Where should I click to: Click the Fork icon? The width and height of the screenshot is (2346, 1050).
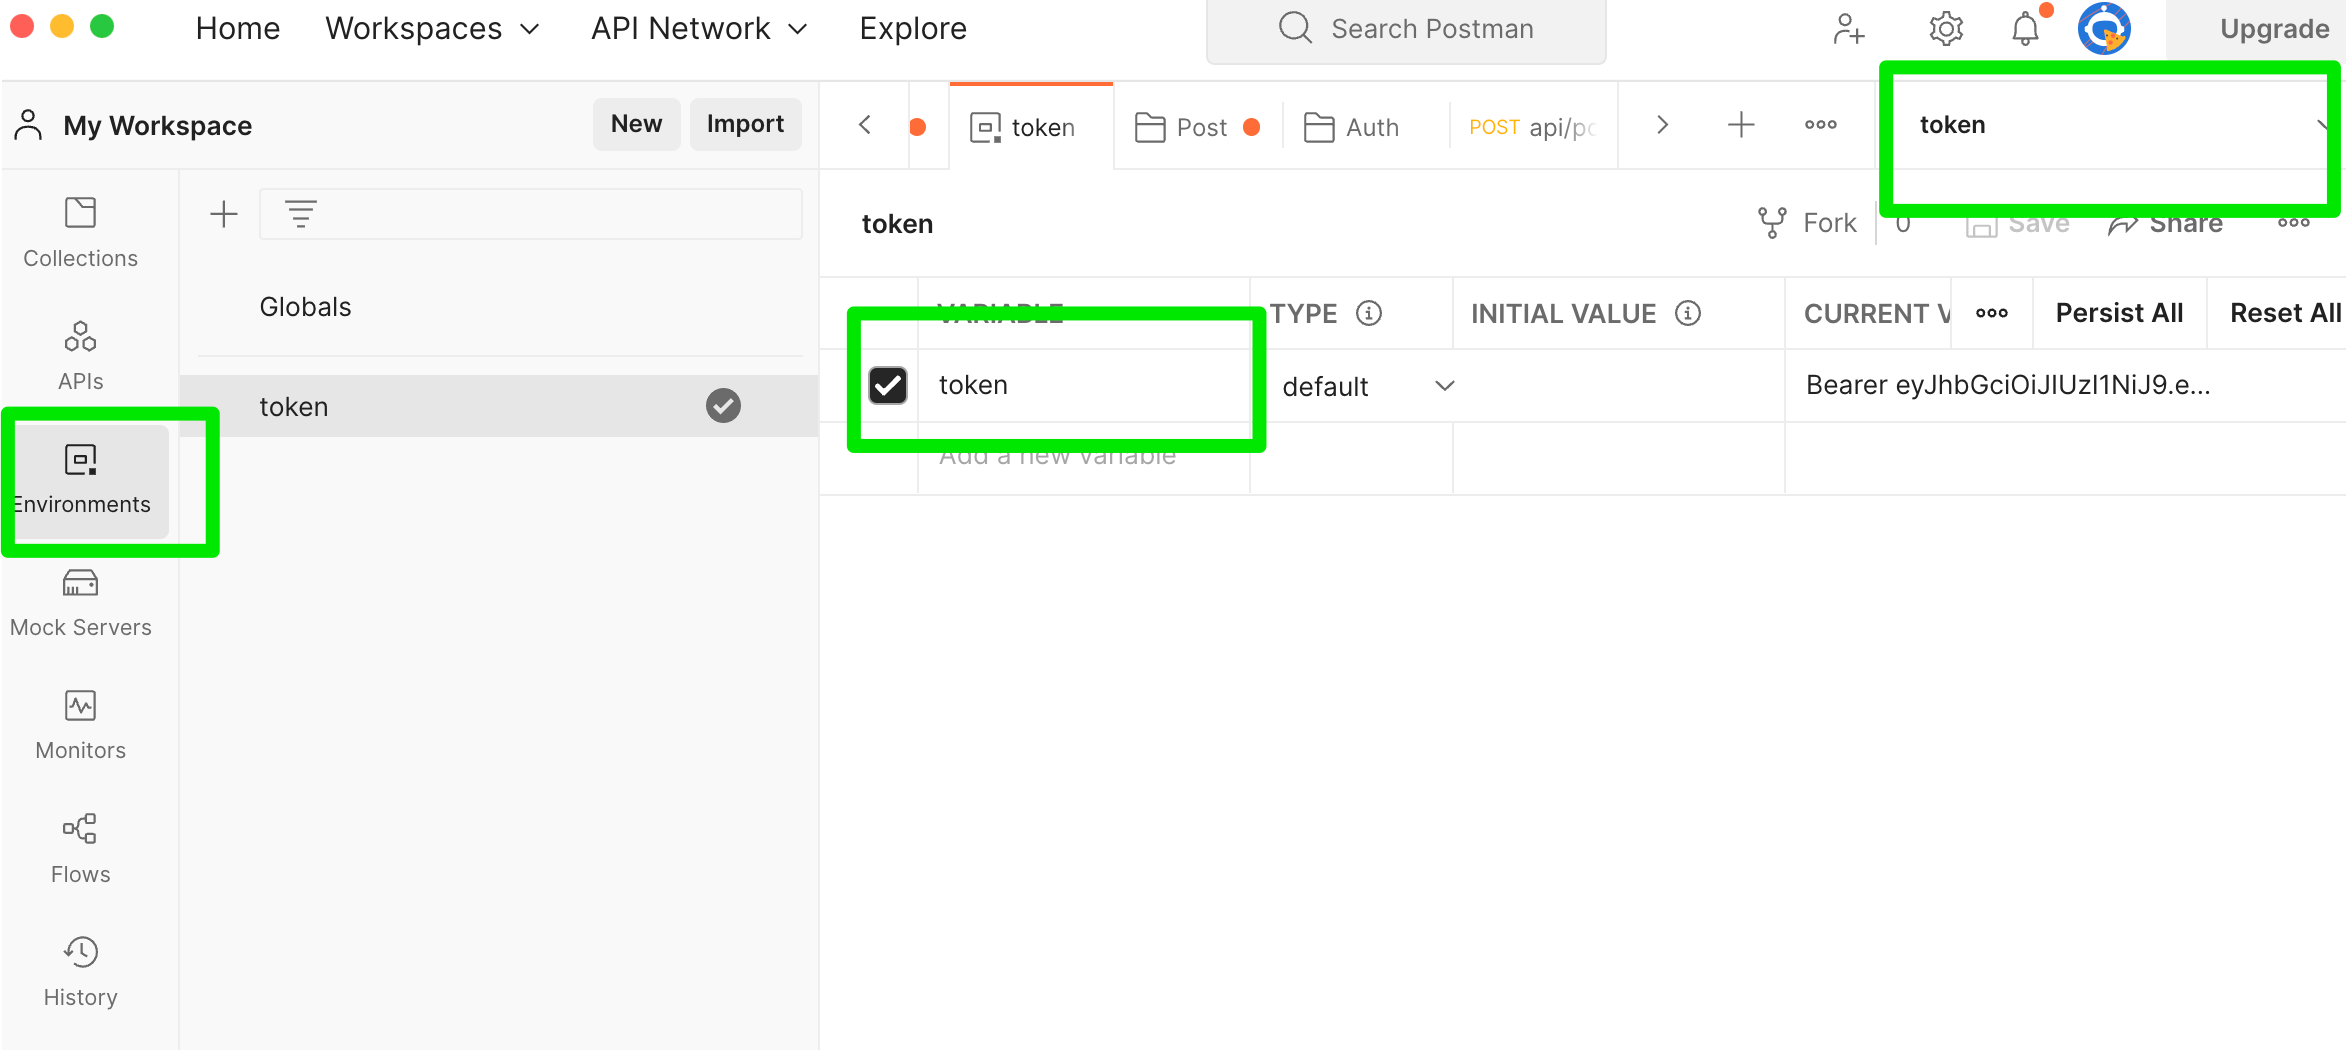pyautogui.click(x=1772, y=222)
